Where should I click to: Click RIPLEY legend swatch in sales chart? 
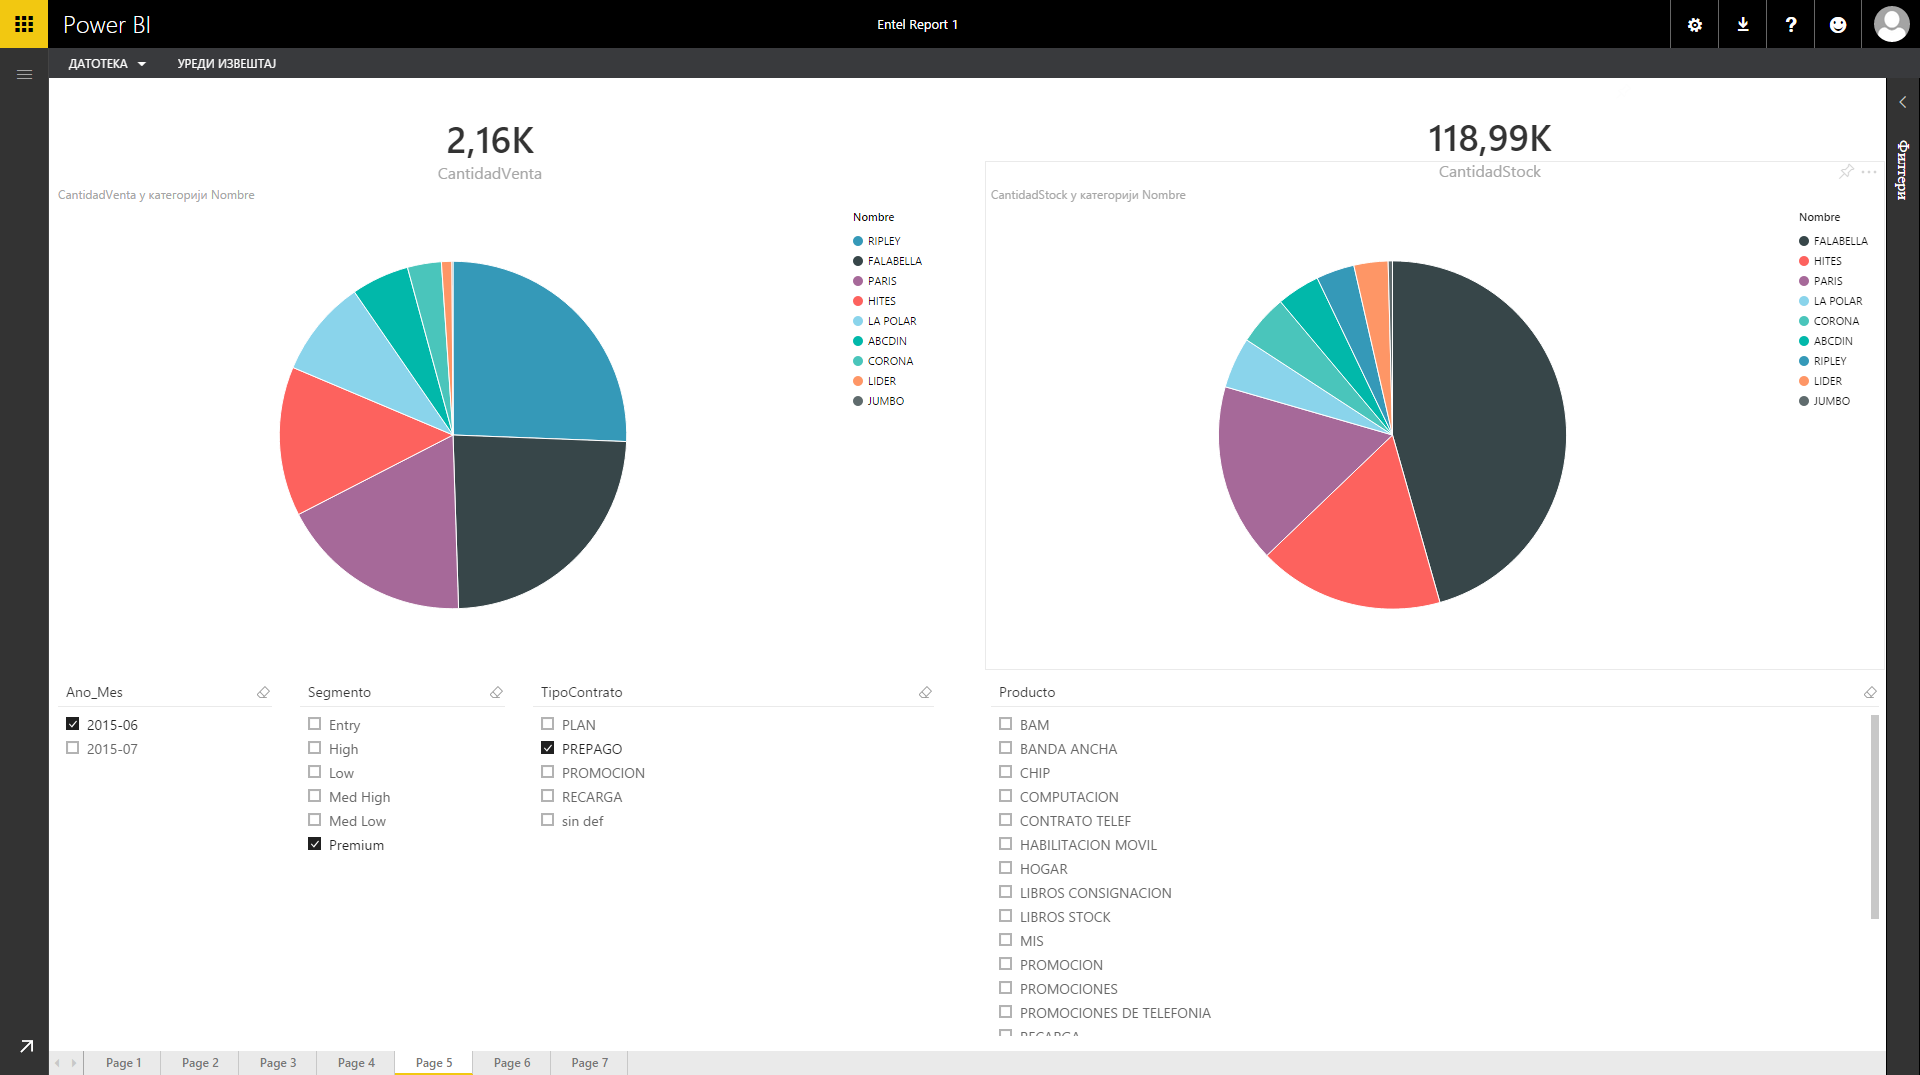[858, 241]
